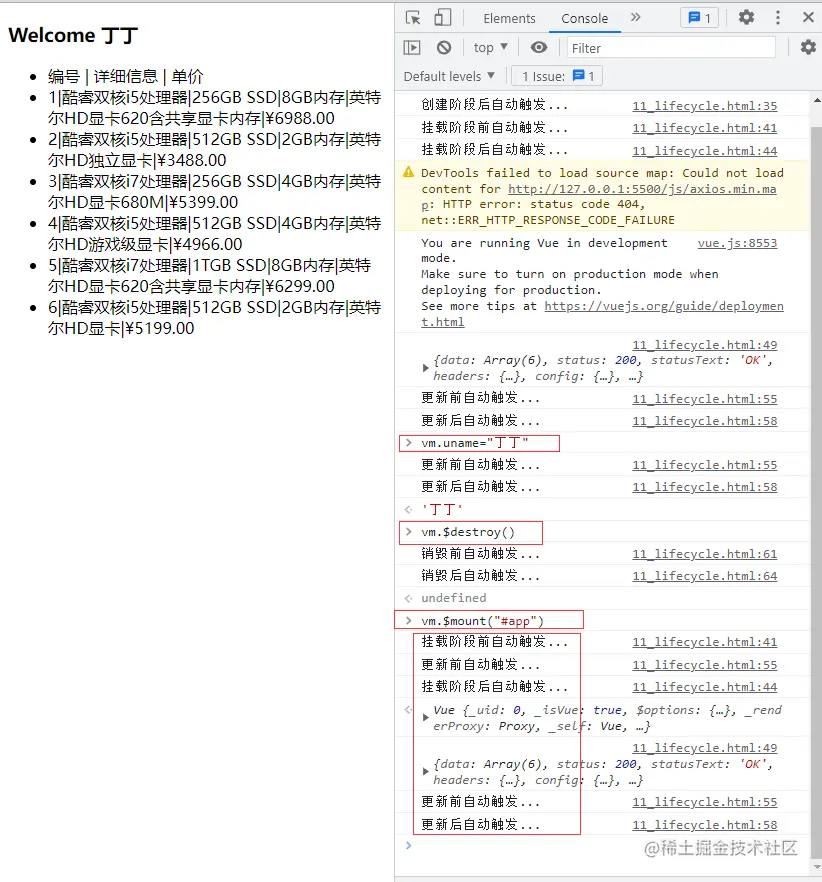Select the Console tab
The height and width of the screenshot is (882, 822).
(x=584, y=17)
